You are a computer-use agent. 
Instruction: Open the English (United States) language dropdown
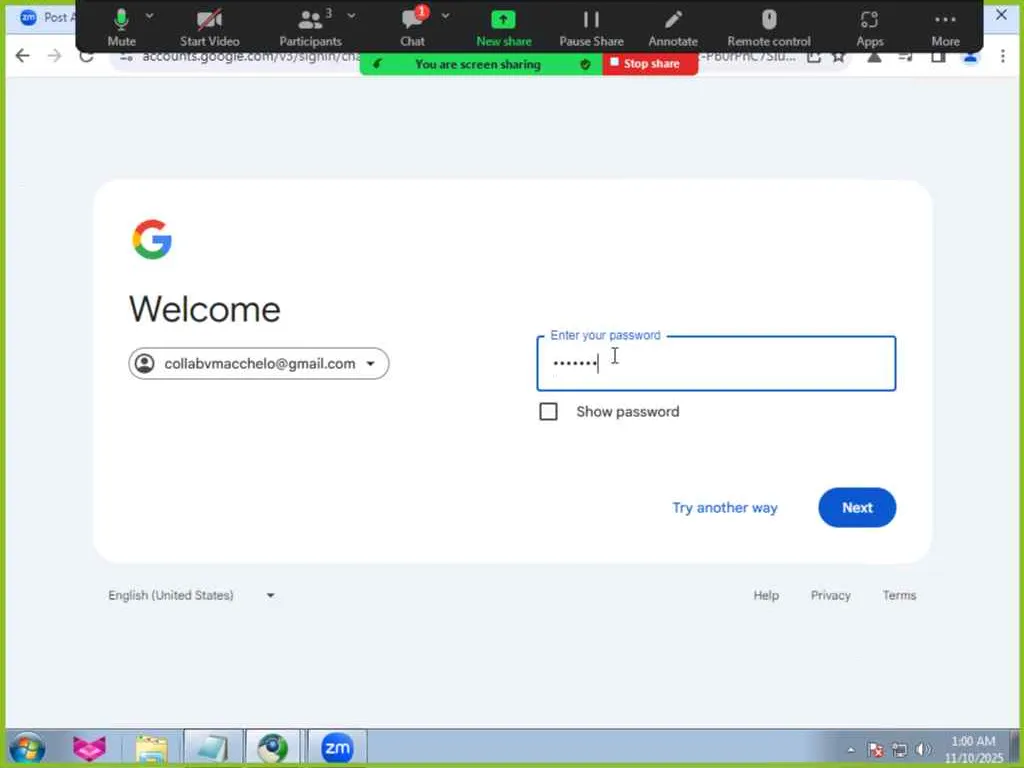pos(191,595)
